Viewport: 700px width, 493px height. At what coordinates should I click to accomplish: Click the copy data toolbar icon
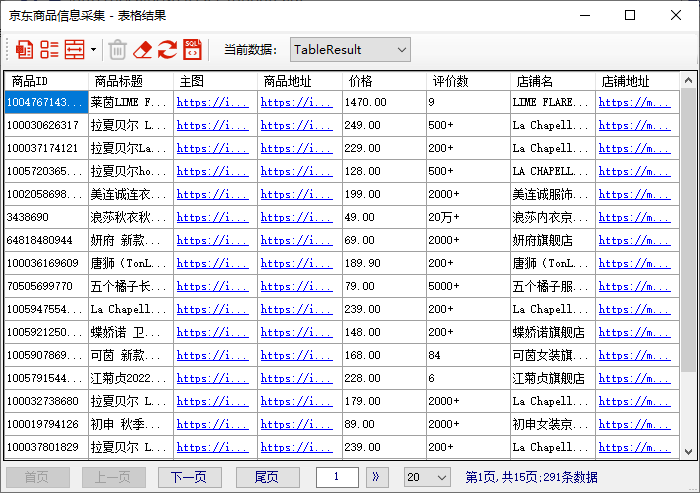tap(25, 49)
